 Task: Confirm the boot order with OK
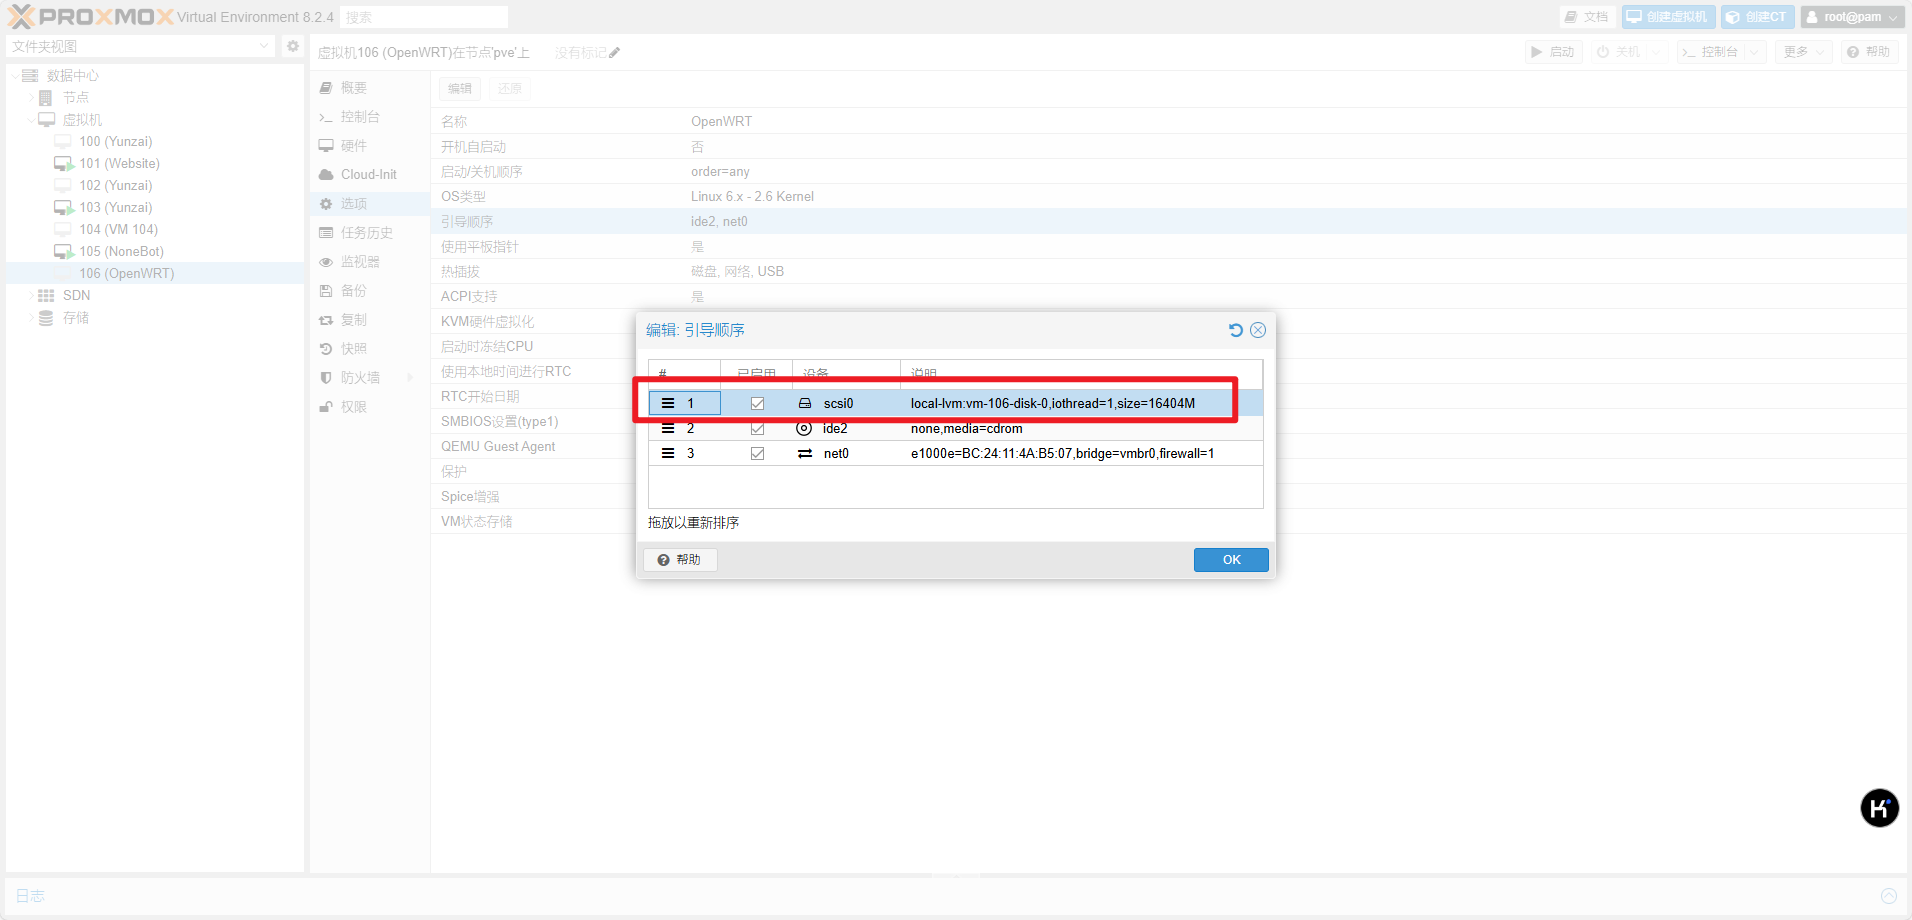(1231, 560)
